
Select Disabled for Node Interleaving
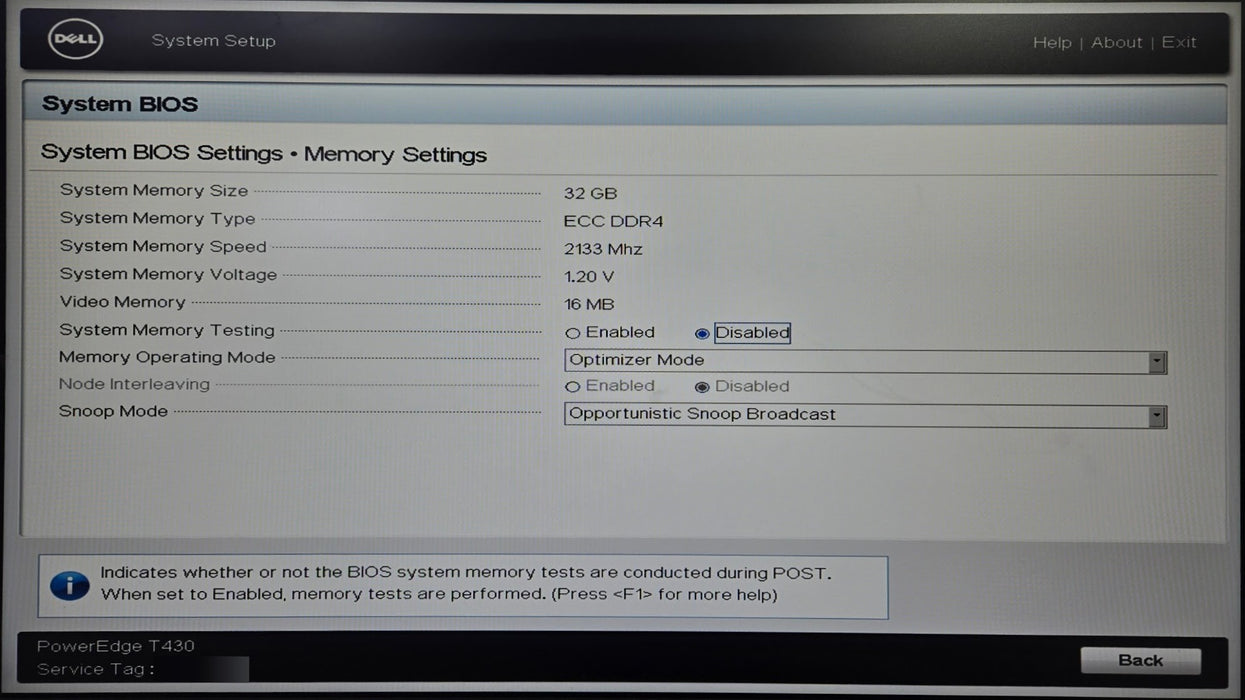[x=742, y=386]
